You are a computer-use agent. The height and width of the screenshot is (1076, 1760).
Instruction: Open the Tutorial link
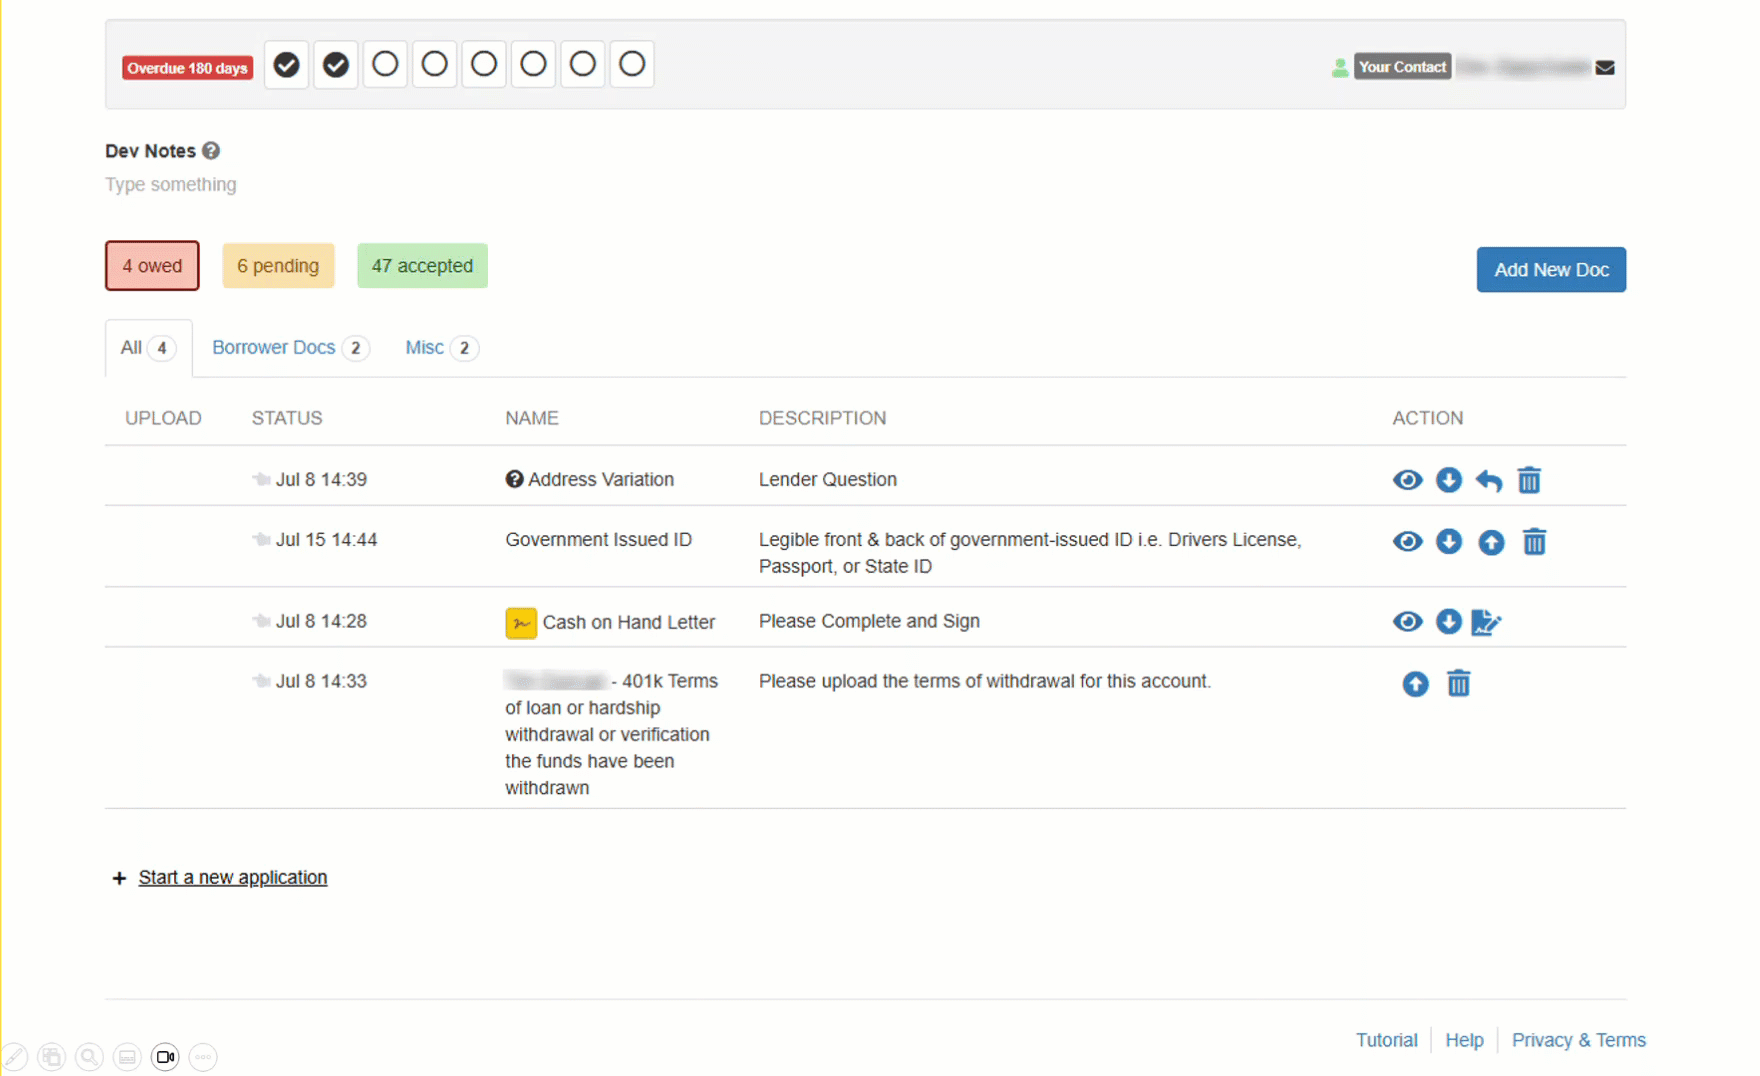[x=1386, y=1040]
